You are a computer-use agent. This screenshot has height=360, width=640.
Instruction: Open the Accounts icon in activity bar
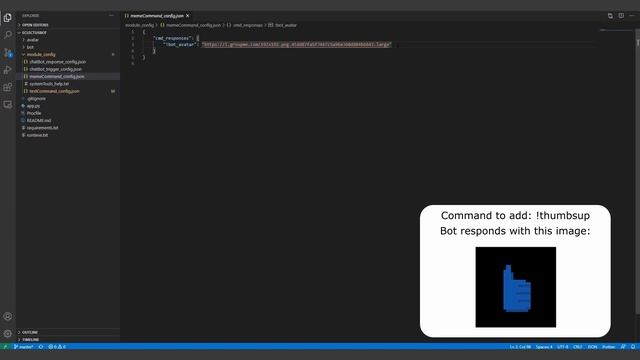[7, 316]
